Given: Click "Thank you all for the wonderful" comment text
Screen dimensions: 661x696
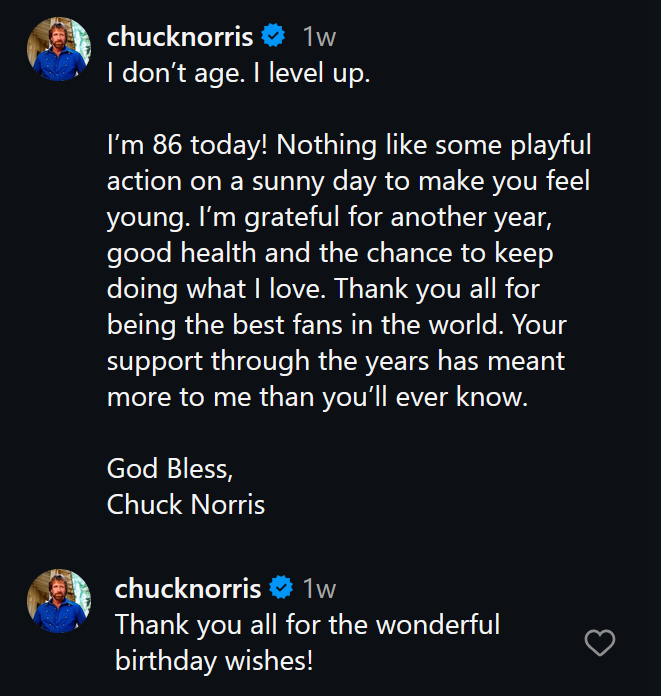Looking at the screenshot, I should point(307,625).
